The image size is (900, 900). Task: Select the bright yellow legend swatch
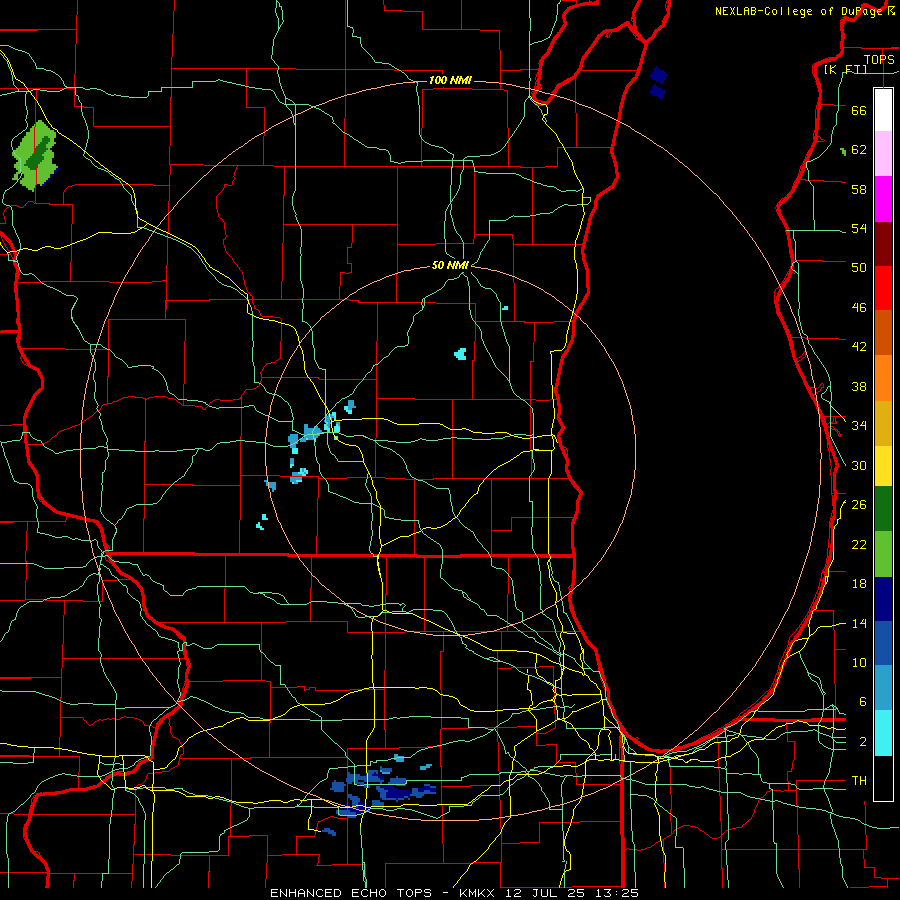[x=883, y=465]
